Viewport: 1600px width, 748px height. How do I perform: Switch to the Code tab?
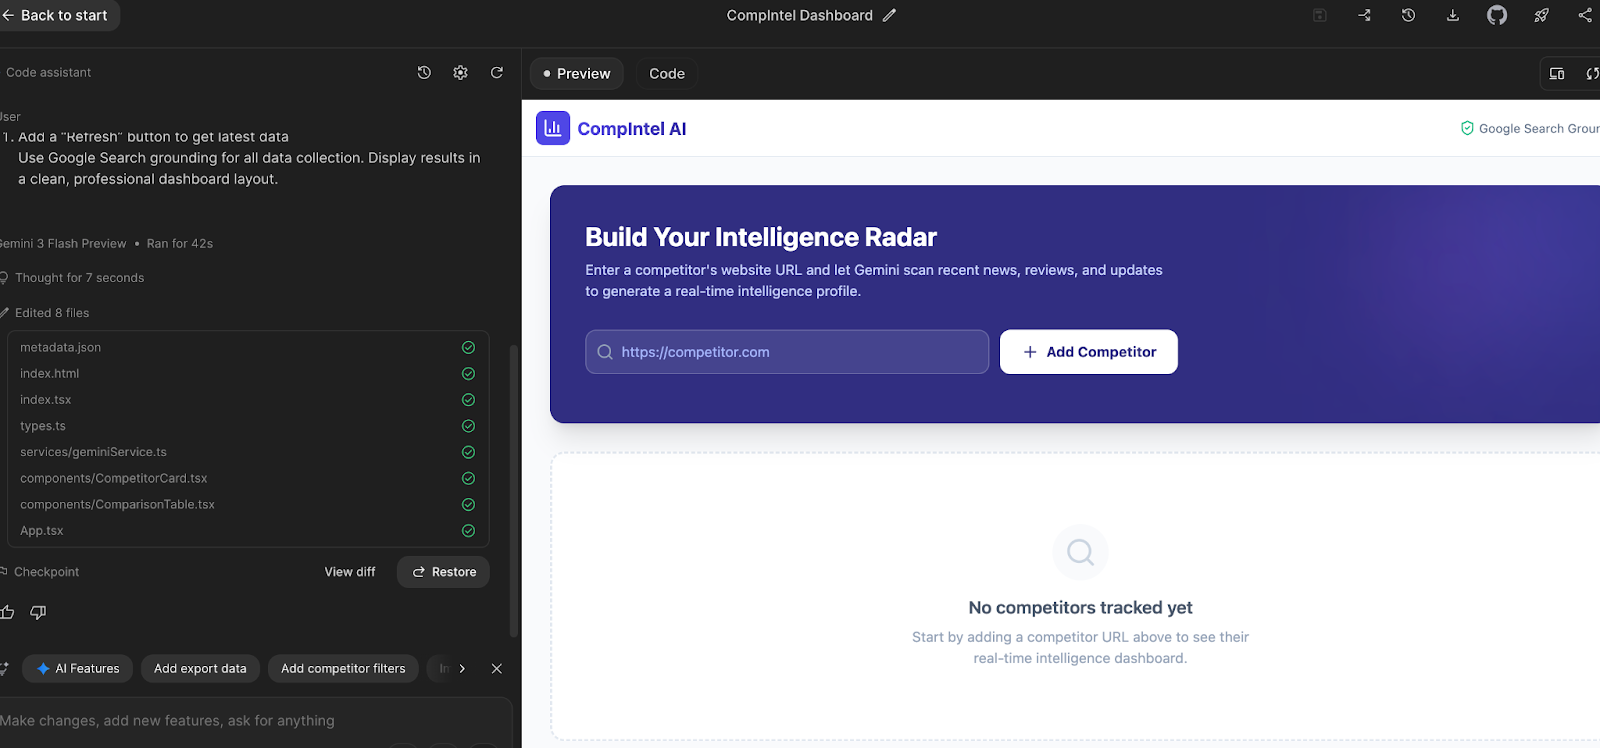[667, 74]
